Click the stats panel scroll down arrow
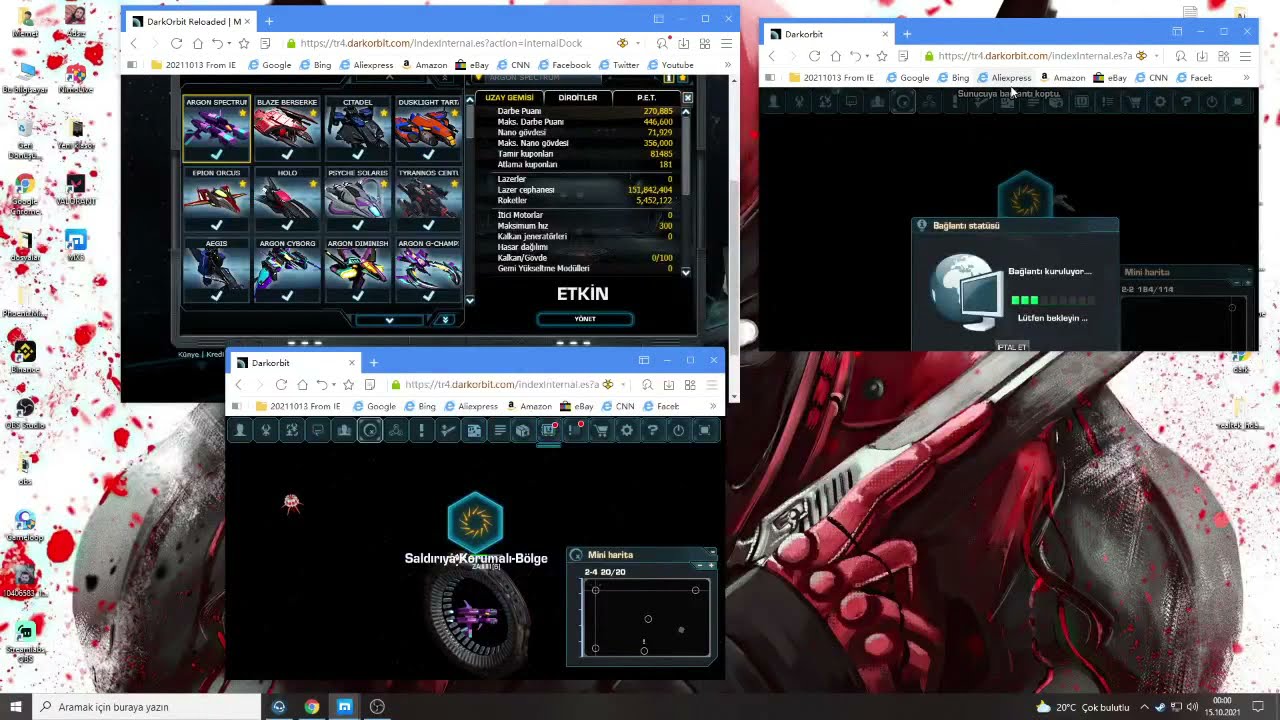 point(686,271)
